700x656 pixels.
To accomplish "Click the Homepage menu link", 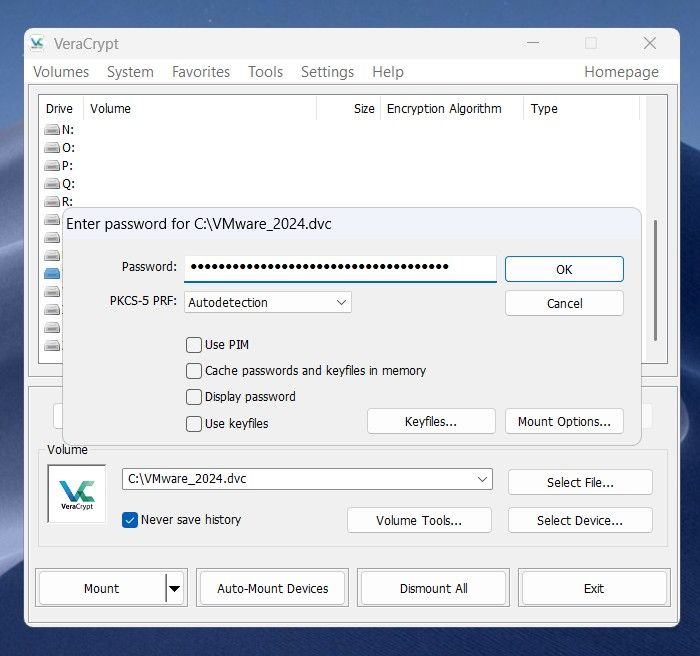I will pos(621,72).
